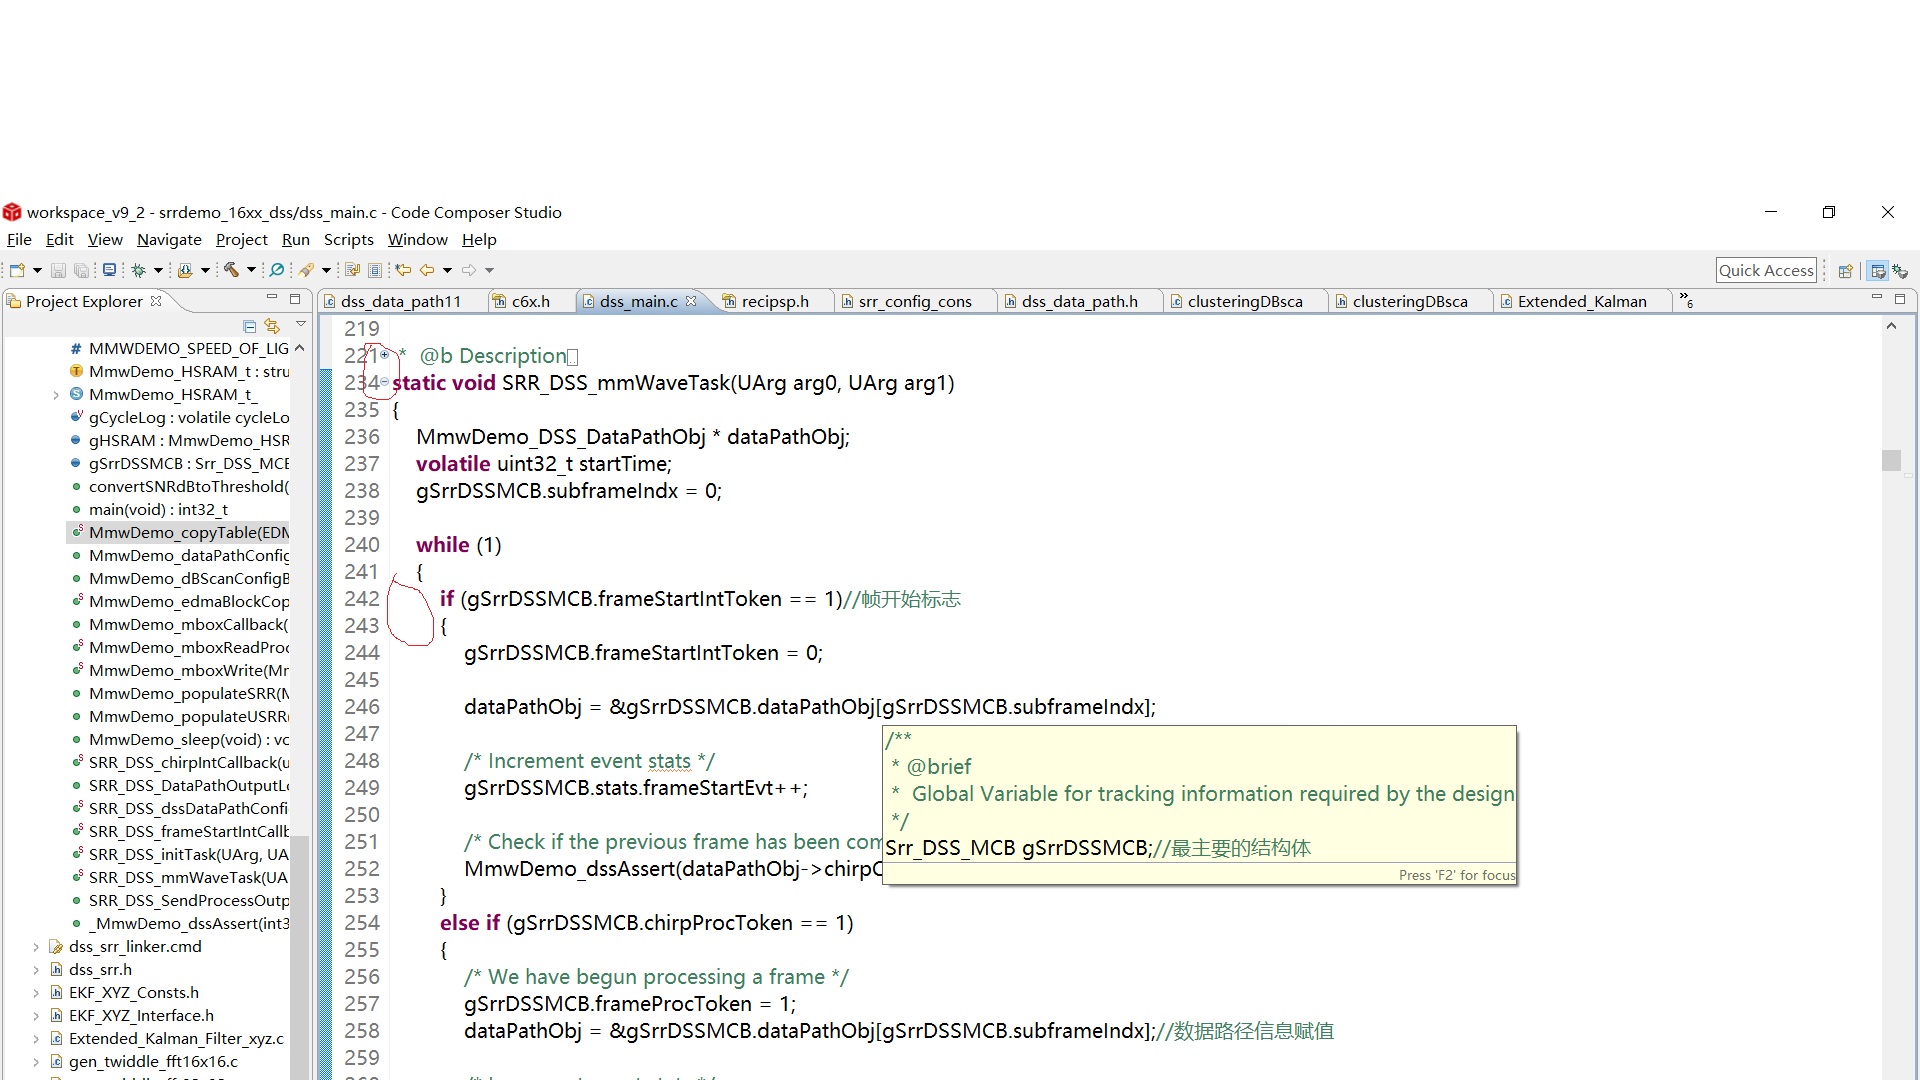Click the Back navigation arrow icon
This screenshot has height=1080, width=1920.
tap(427, 270)
